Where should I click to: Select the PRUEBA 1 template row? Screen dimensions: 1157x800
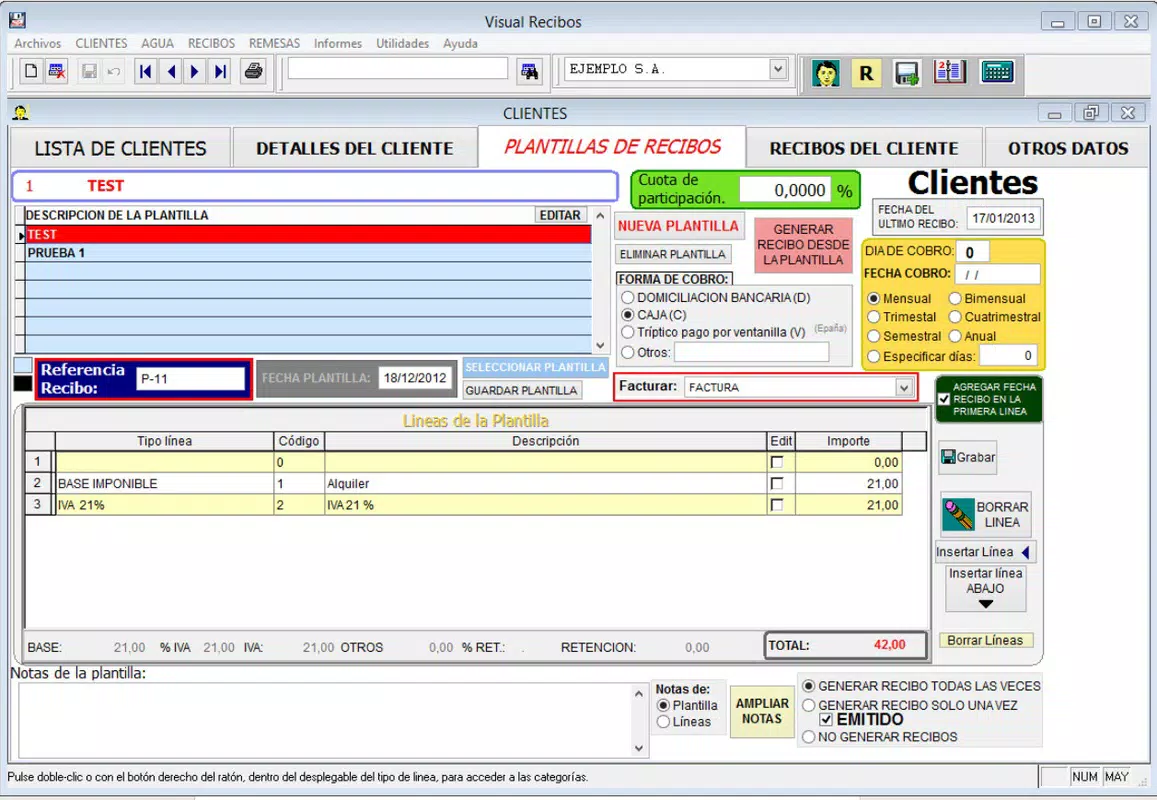point(308,253)
